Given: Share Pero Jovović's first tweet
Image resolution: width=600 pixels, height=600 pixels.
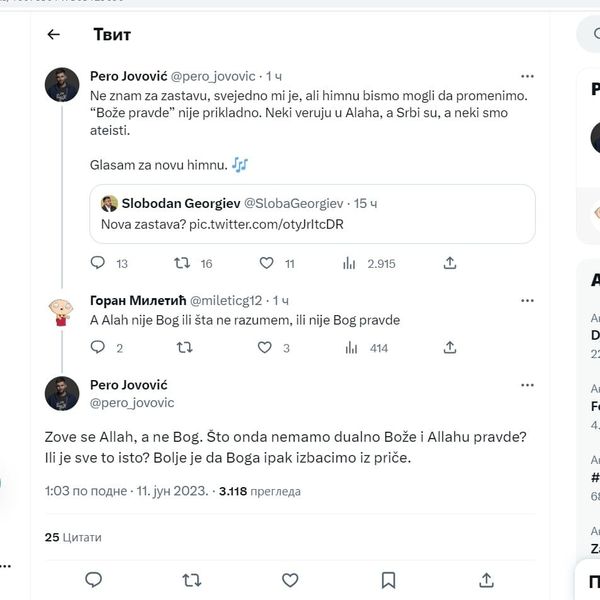Looking at the screenshot, I should [450, 263].
